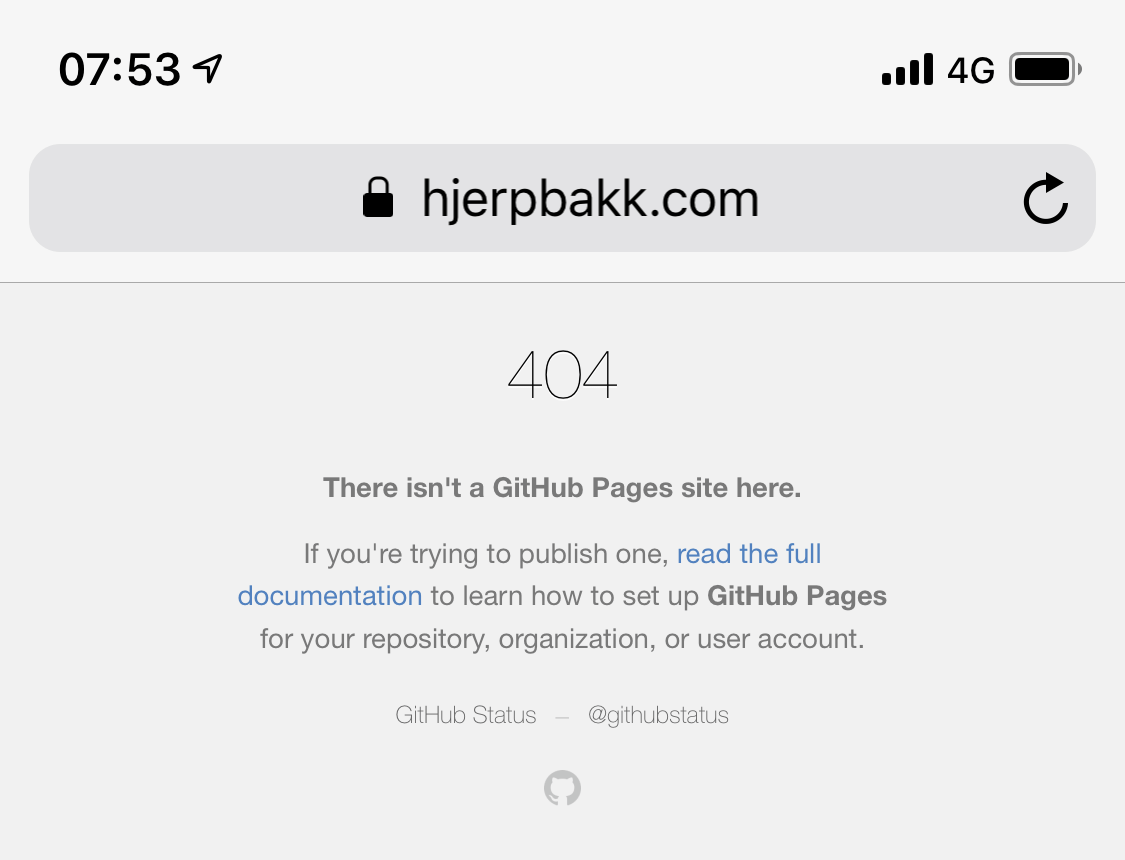Tap the location arrow in status bar
The image size is (1125, 860).
tap(208, 69)
